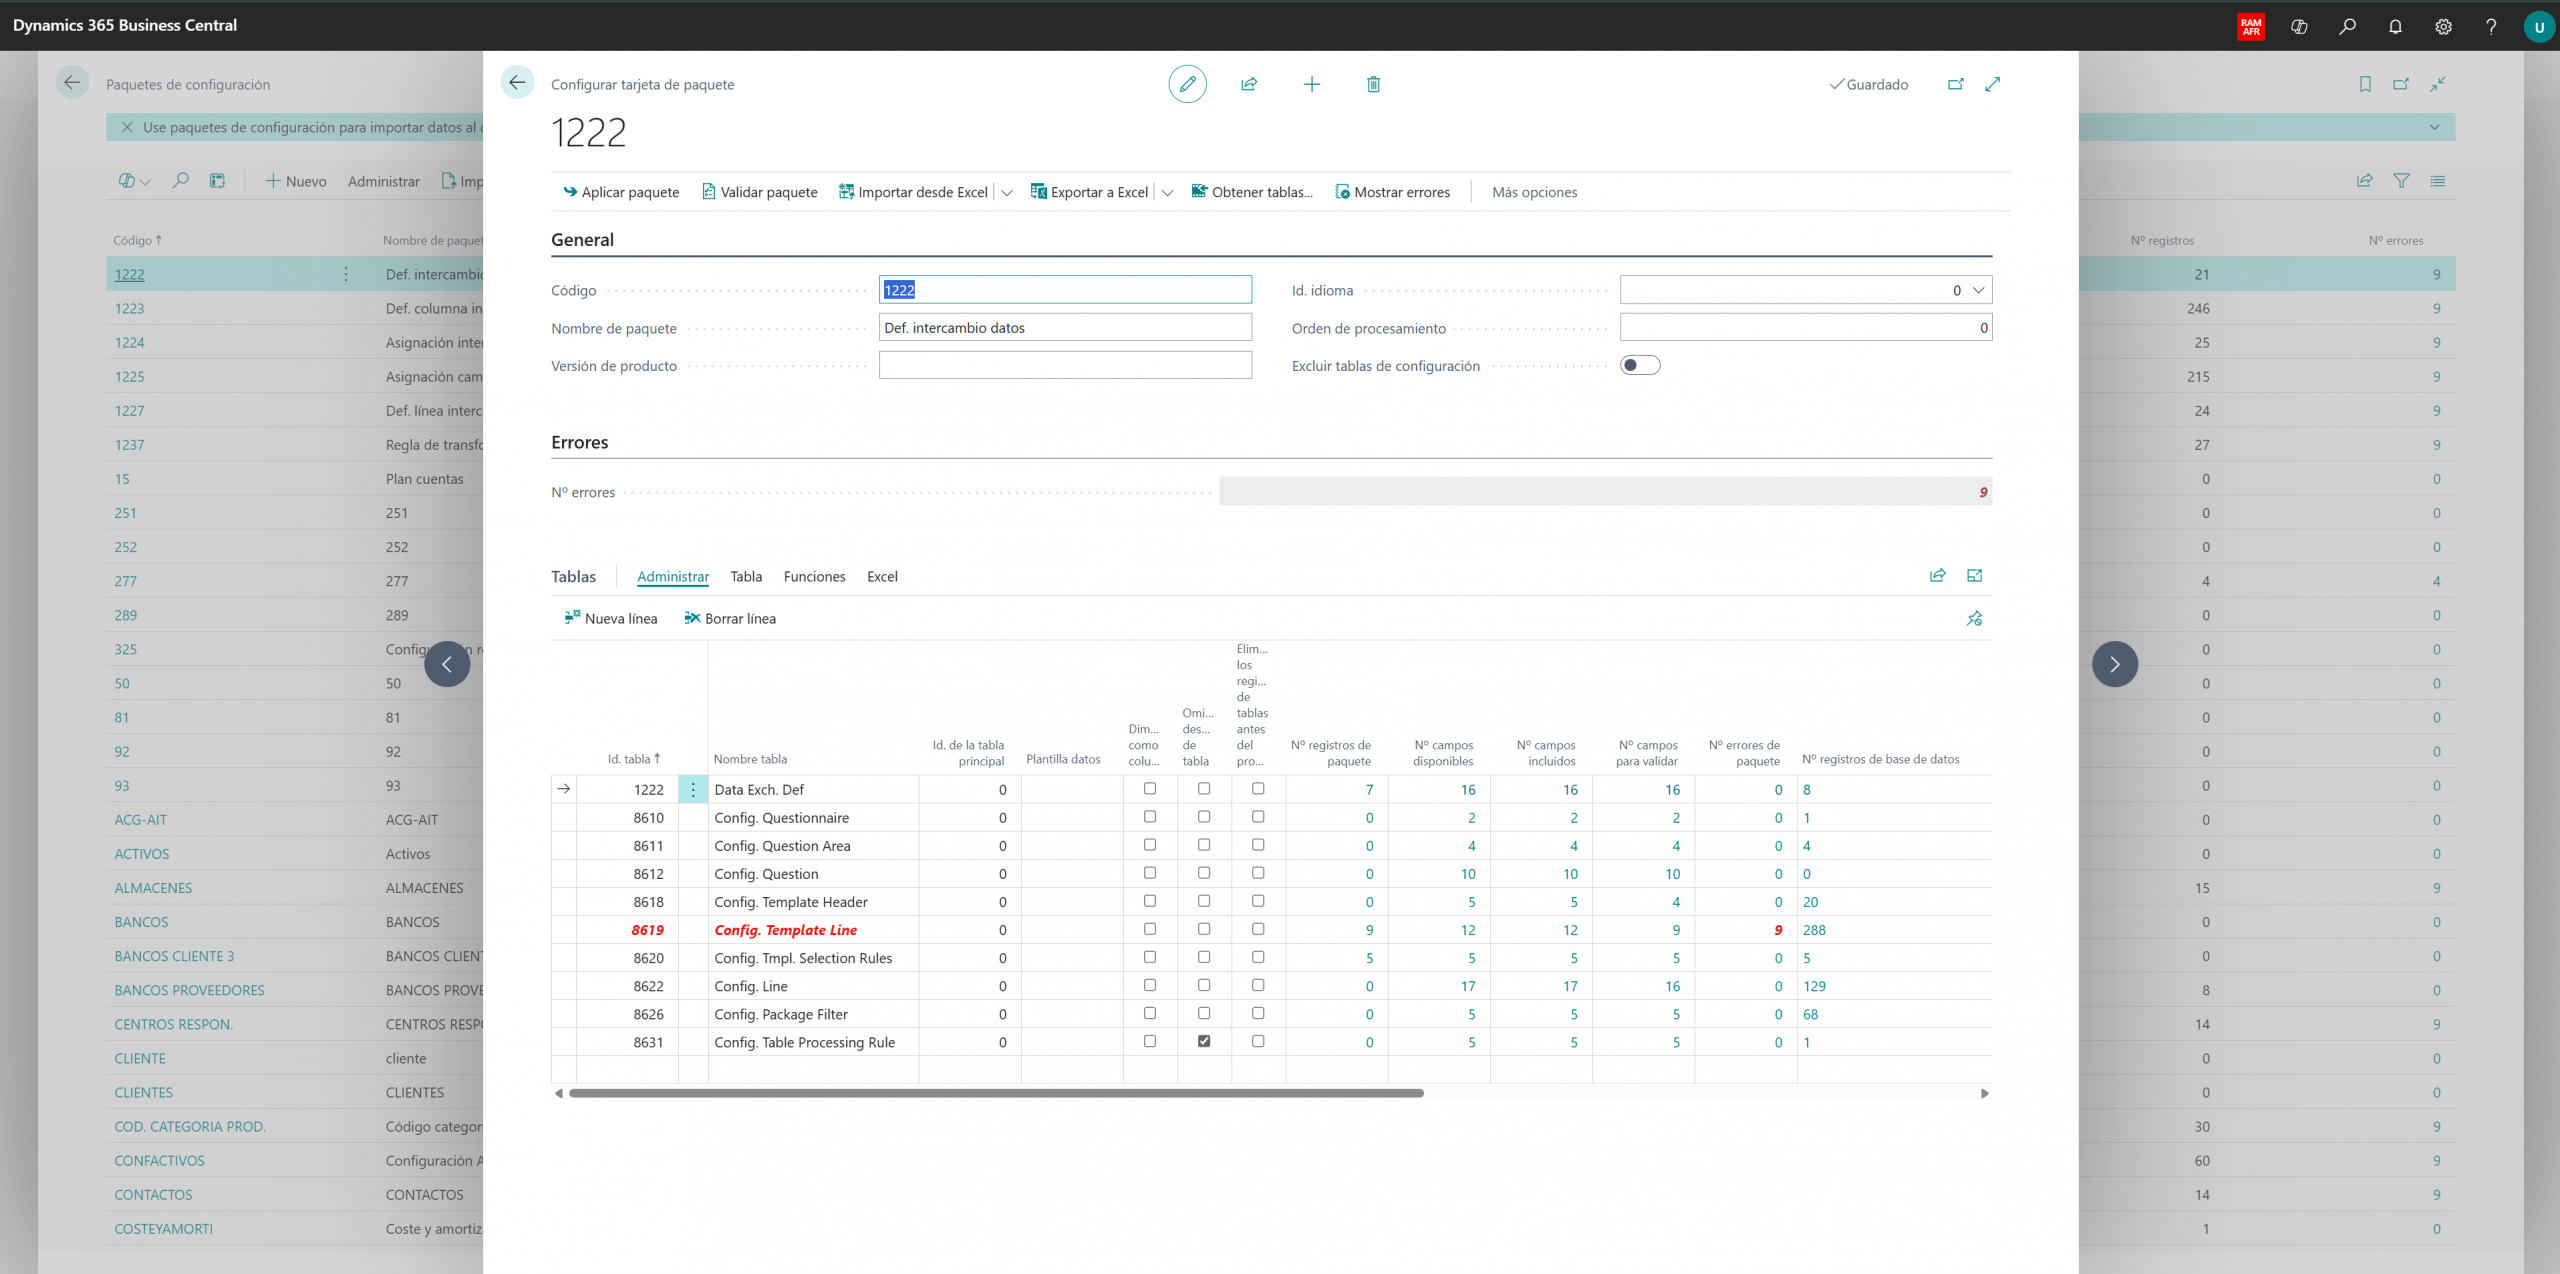The height and width of the screenshot is (1274, 2560).
Task: Click the Nombre de paquete input field
Action: click(x=1064, y=328)
